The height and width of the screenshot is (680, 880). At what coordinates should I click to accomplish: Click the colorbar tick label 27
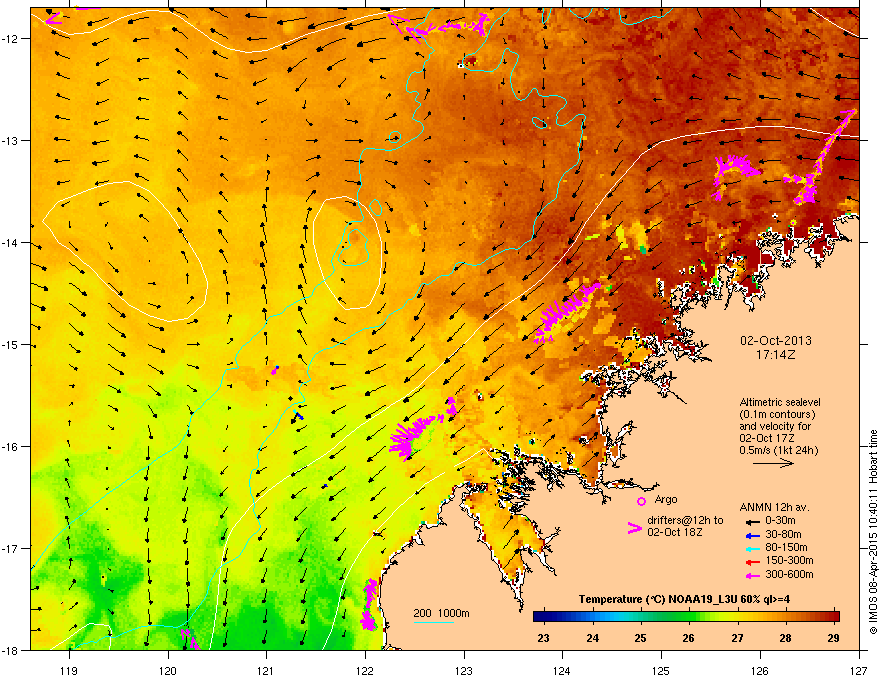point(737,638)
